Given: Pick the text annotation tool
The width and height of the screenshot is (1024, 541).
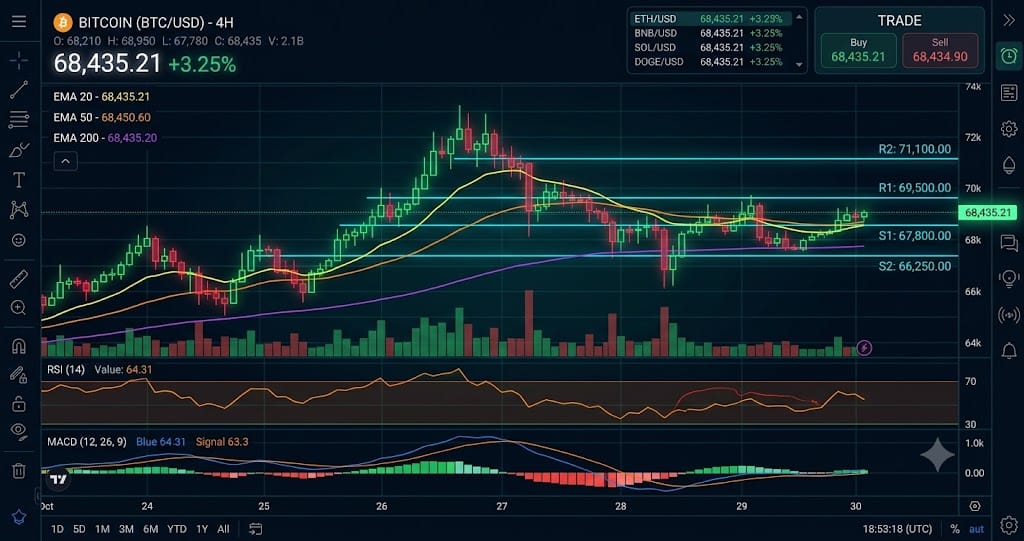Looking at the screenshot, I should (19, 180).
